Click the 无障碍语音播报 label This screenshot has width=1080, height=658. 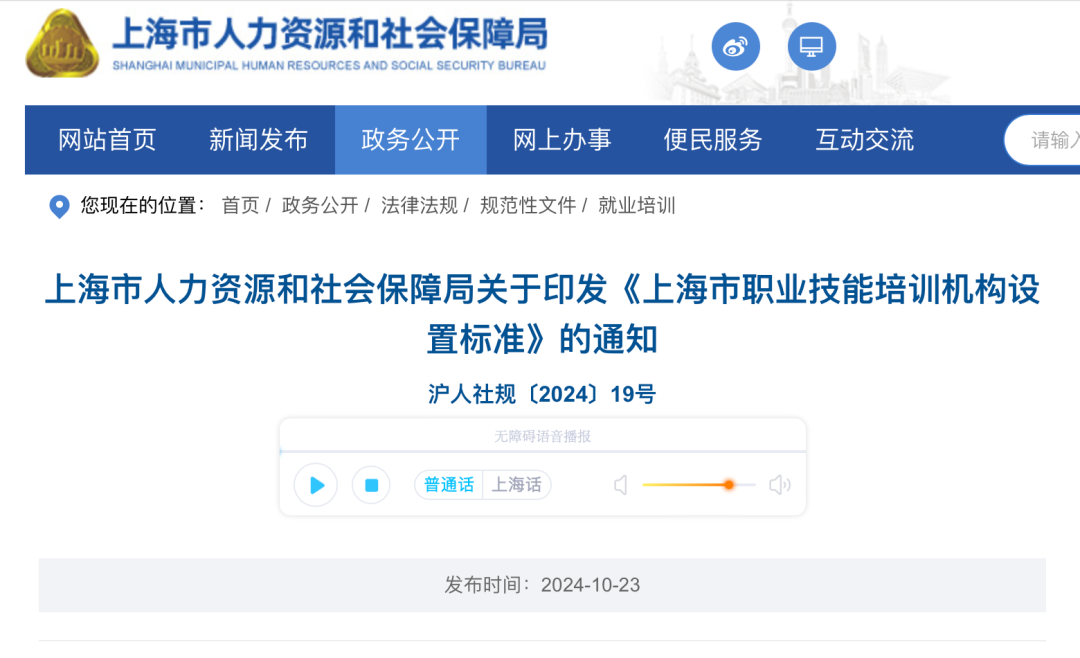click(542, 436)
